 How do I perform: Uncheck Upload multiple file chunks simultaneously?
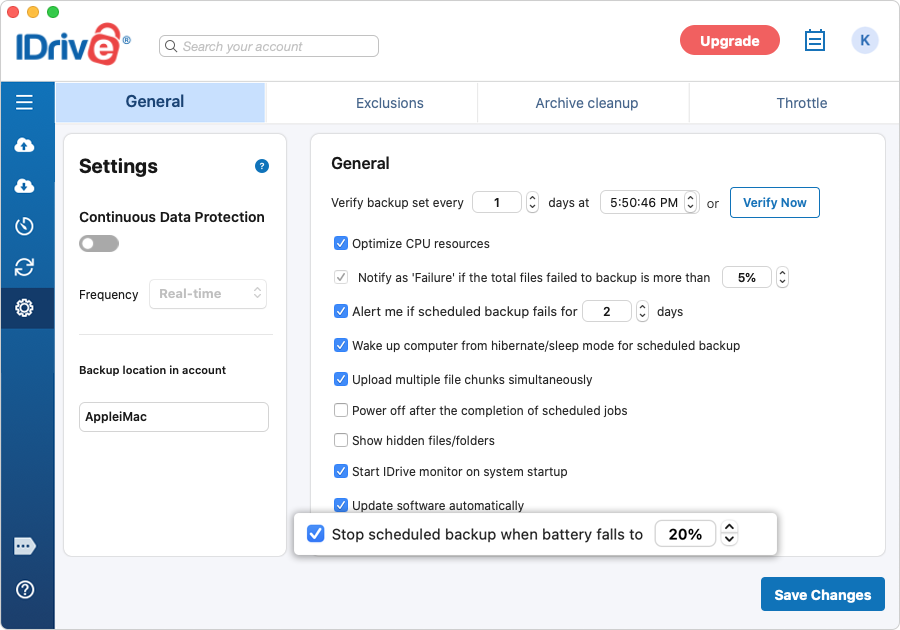click(340, 379)
